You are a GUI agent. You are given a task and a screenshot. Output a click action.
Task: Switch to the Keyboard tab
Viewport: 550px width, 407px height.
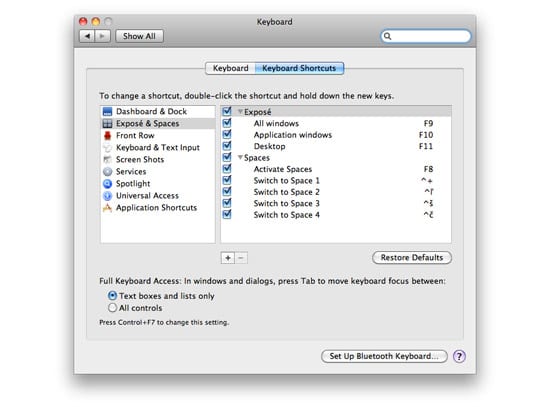pos(230,68)
